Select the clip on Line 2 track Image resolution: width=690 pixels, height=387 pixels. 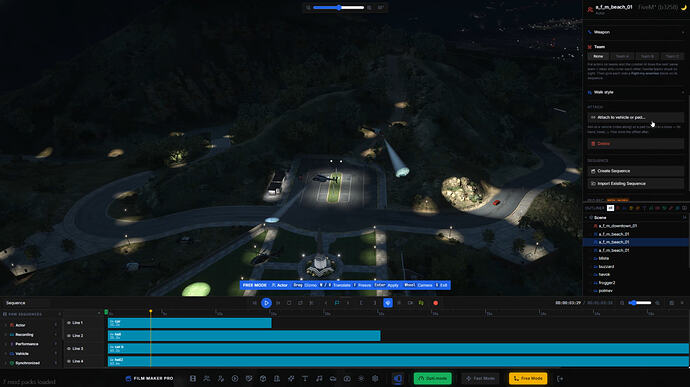coord(244,335)
